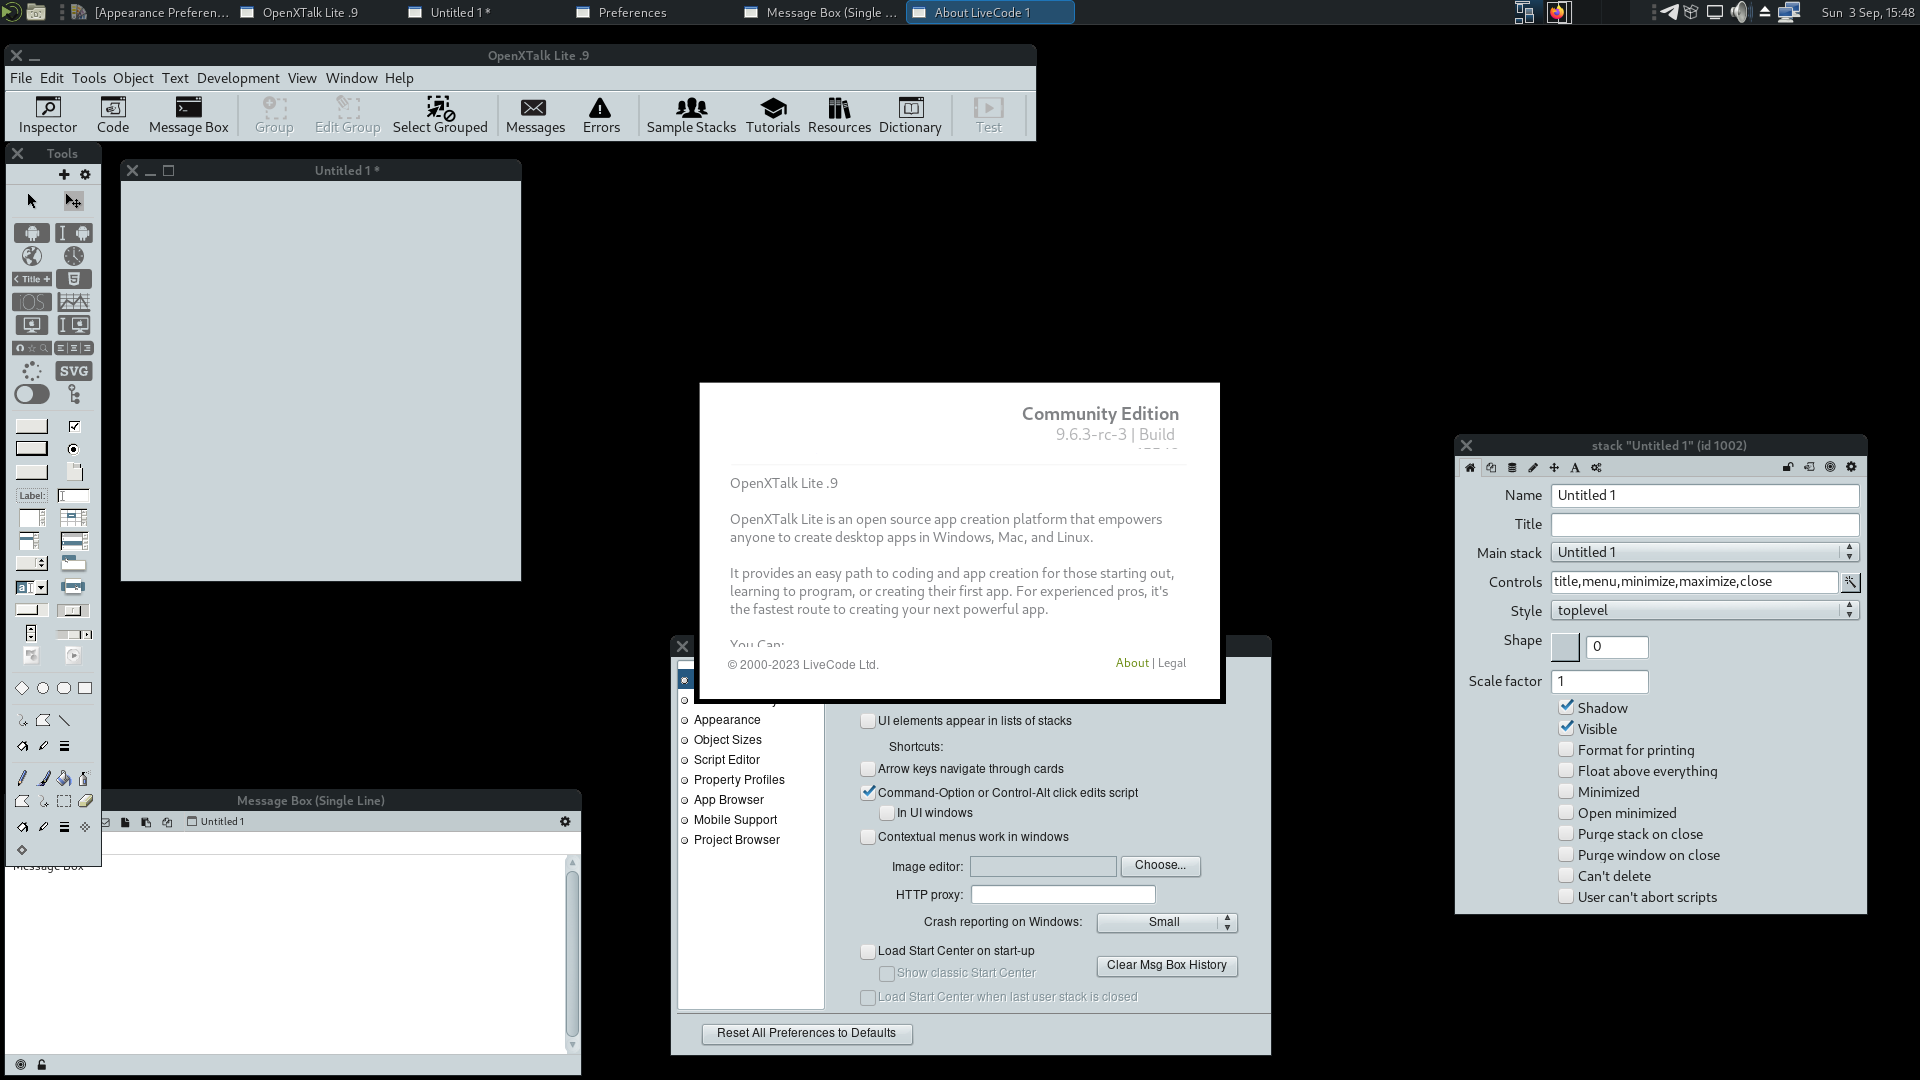Open the About link in About window
Screen dimensions: 1920x1080
[x=1132, y=663]
